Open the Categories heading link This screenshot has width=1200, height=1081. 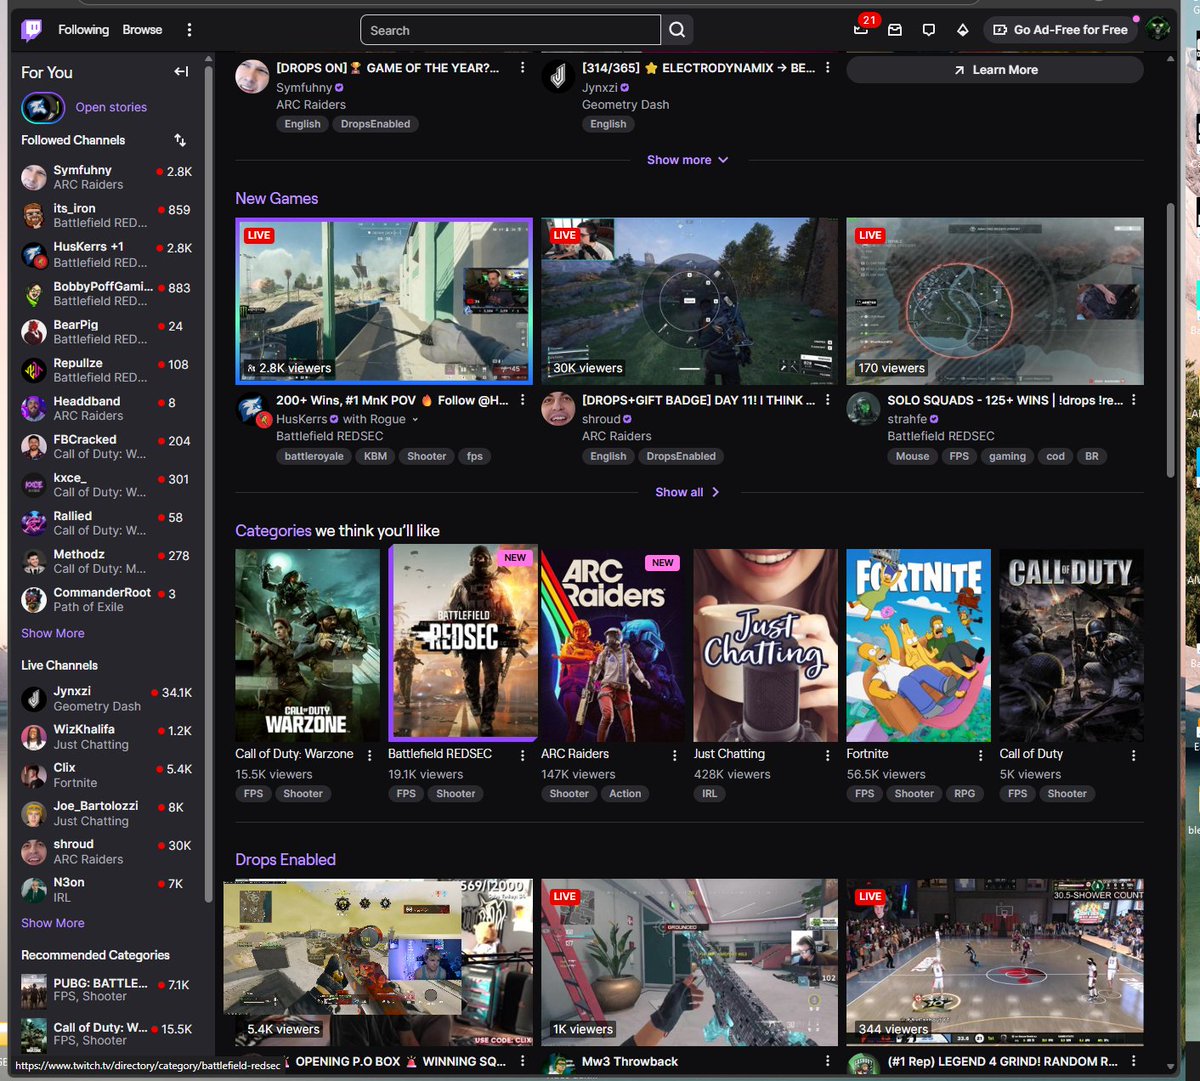(273, 530)
